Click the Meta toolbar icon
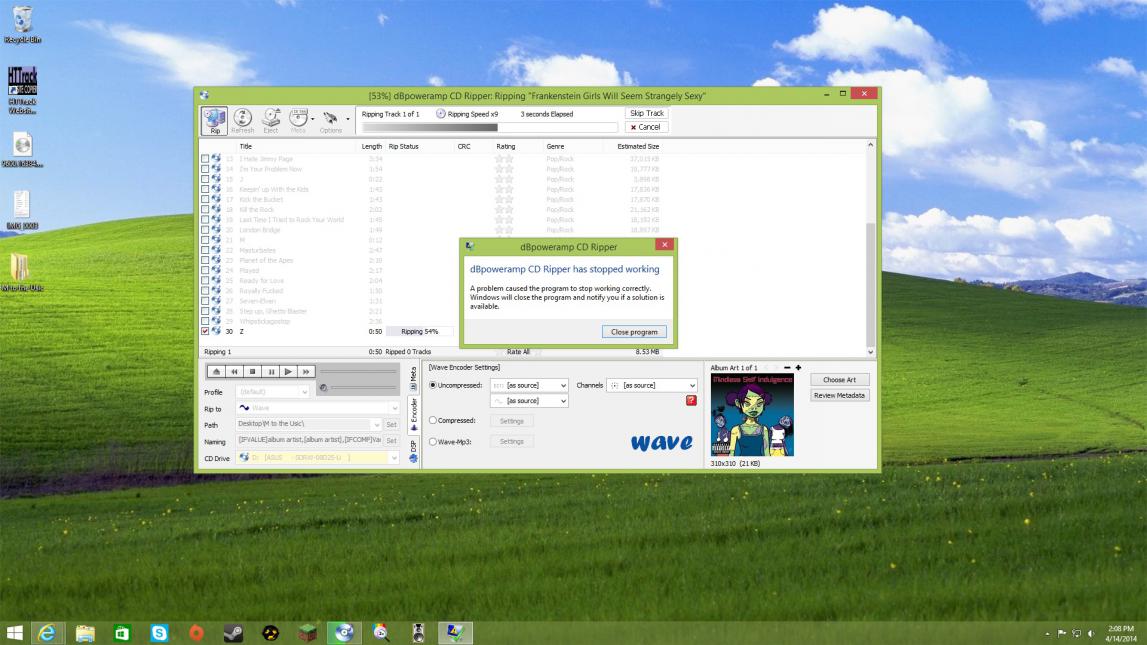This screenshot has height=645, width=1147. pyautogui.click(x=298, y=121)
